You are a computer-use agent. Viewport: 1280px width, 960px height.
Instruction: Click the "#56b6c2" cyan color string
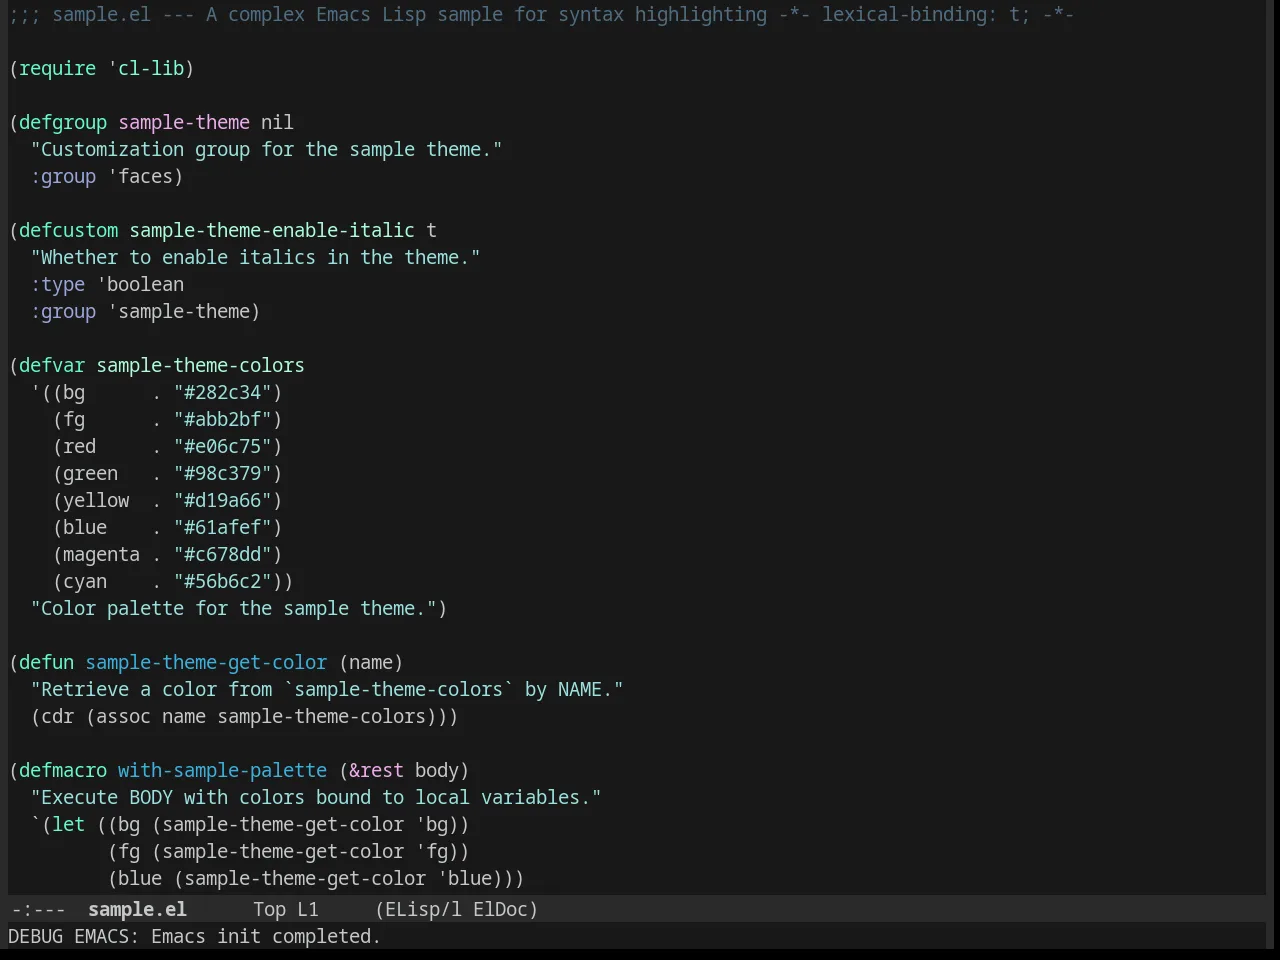pyautogui.click(x=223, y=581)
